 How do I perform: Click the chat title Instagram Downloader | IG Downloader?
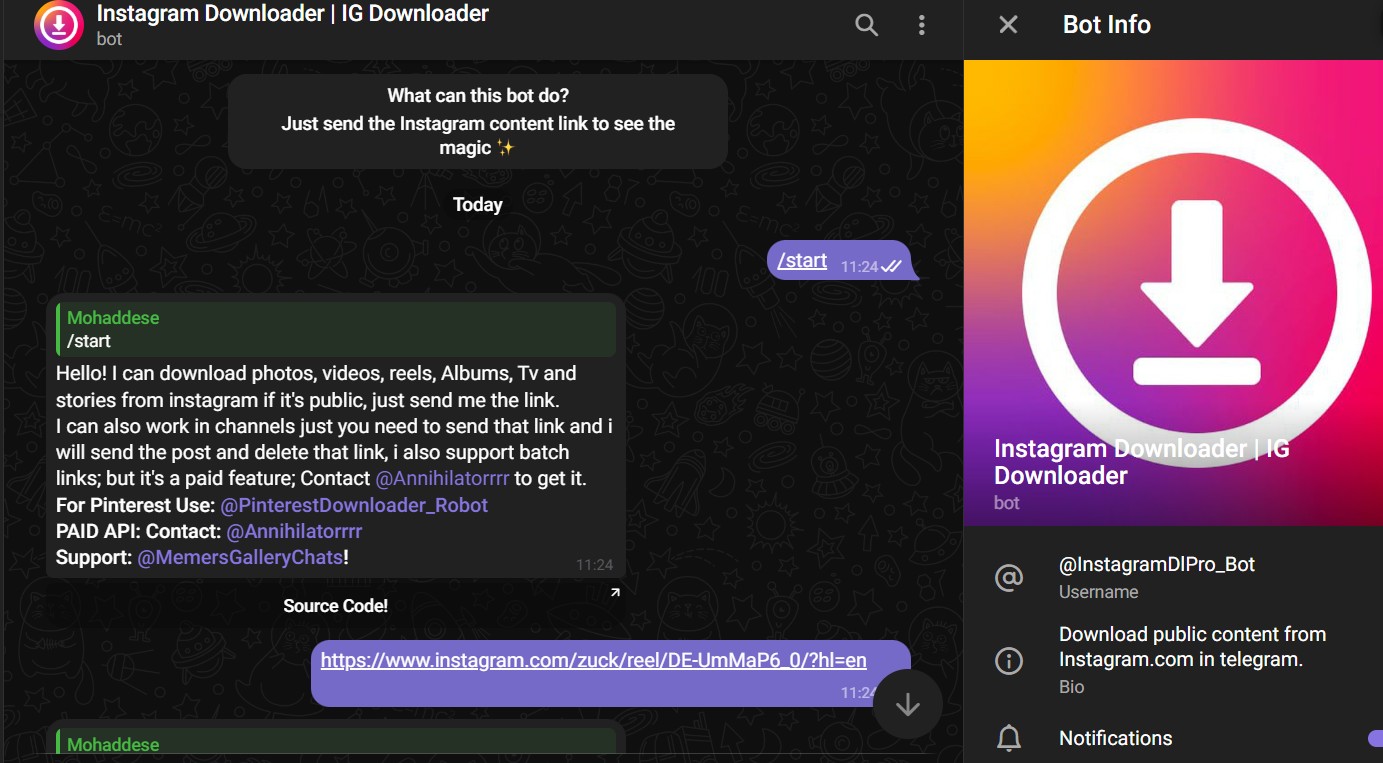293,14
